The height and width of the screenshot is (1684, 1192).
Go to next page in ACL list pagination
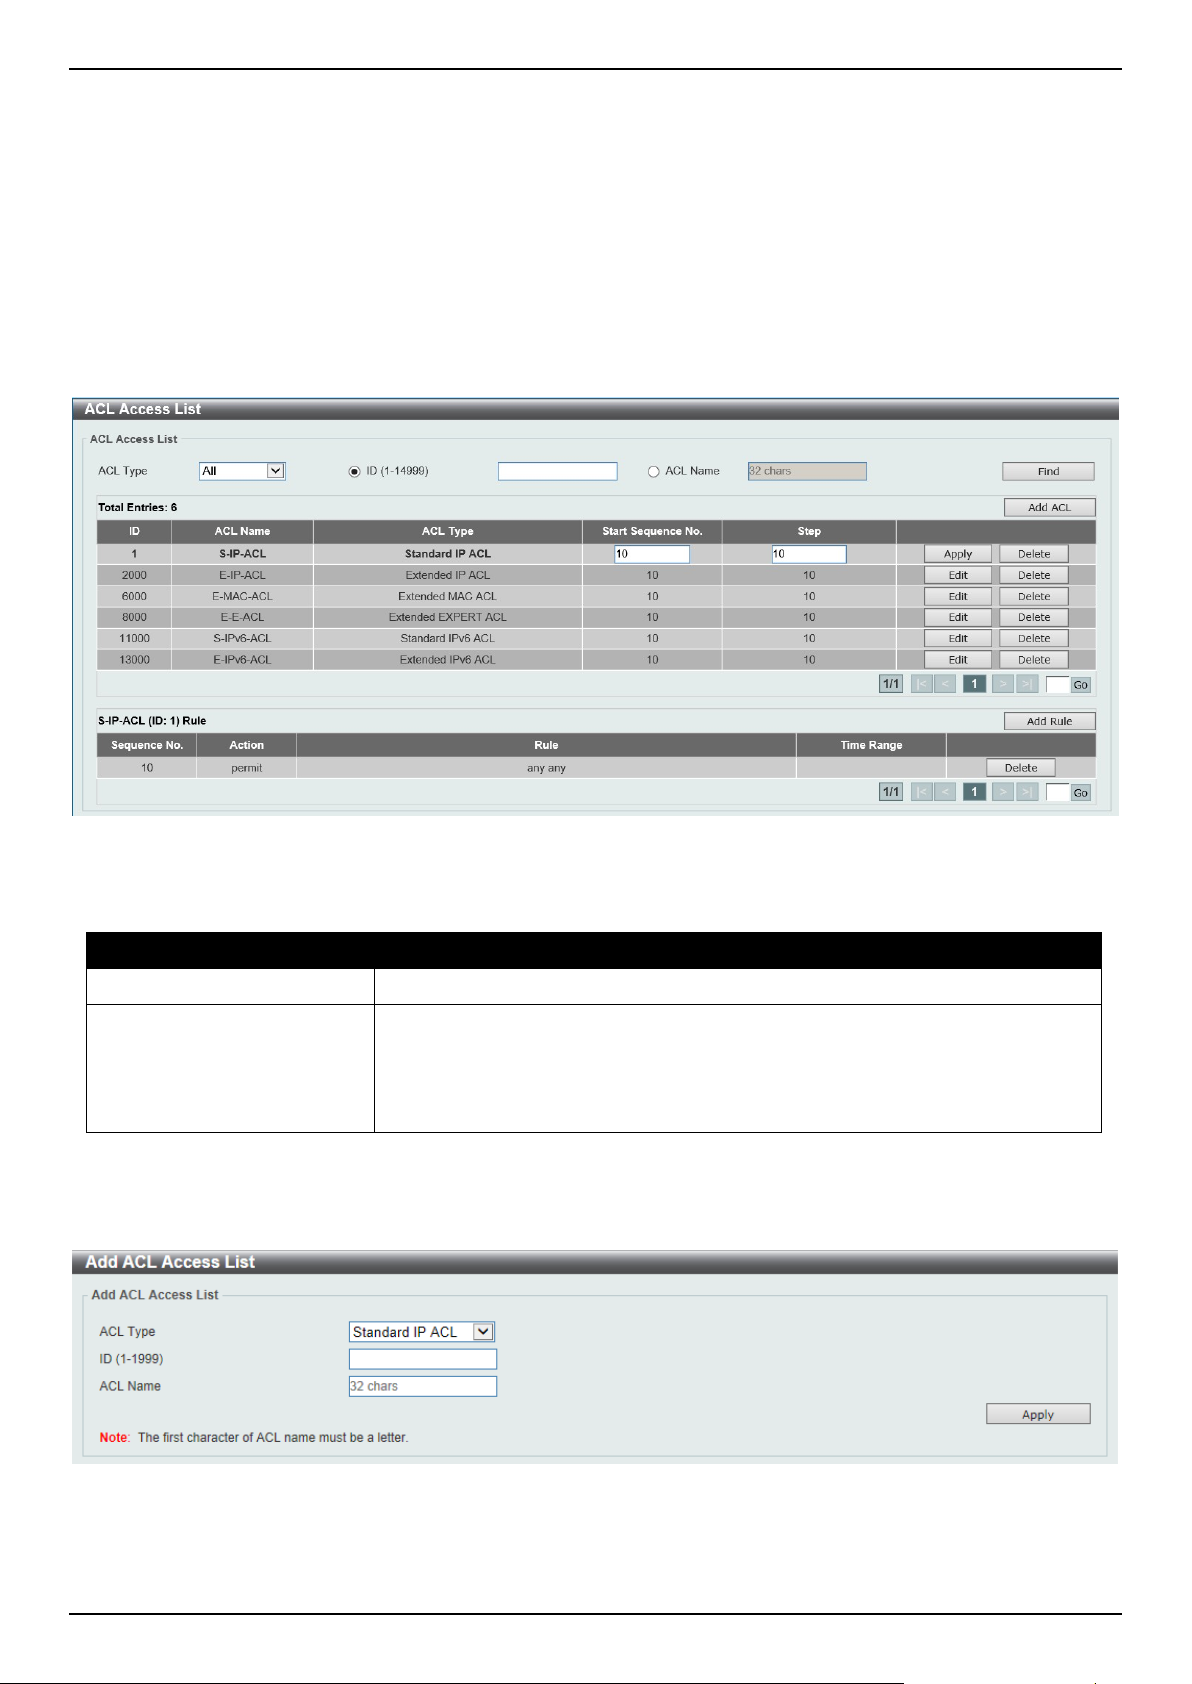[x=1002, y=684]
